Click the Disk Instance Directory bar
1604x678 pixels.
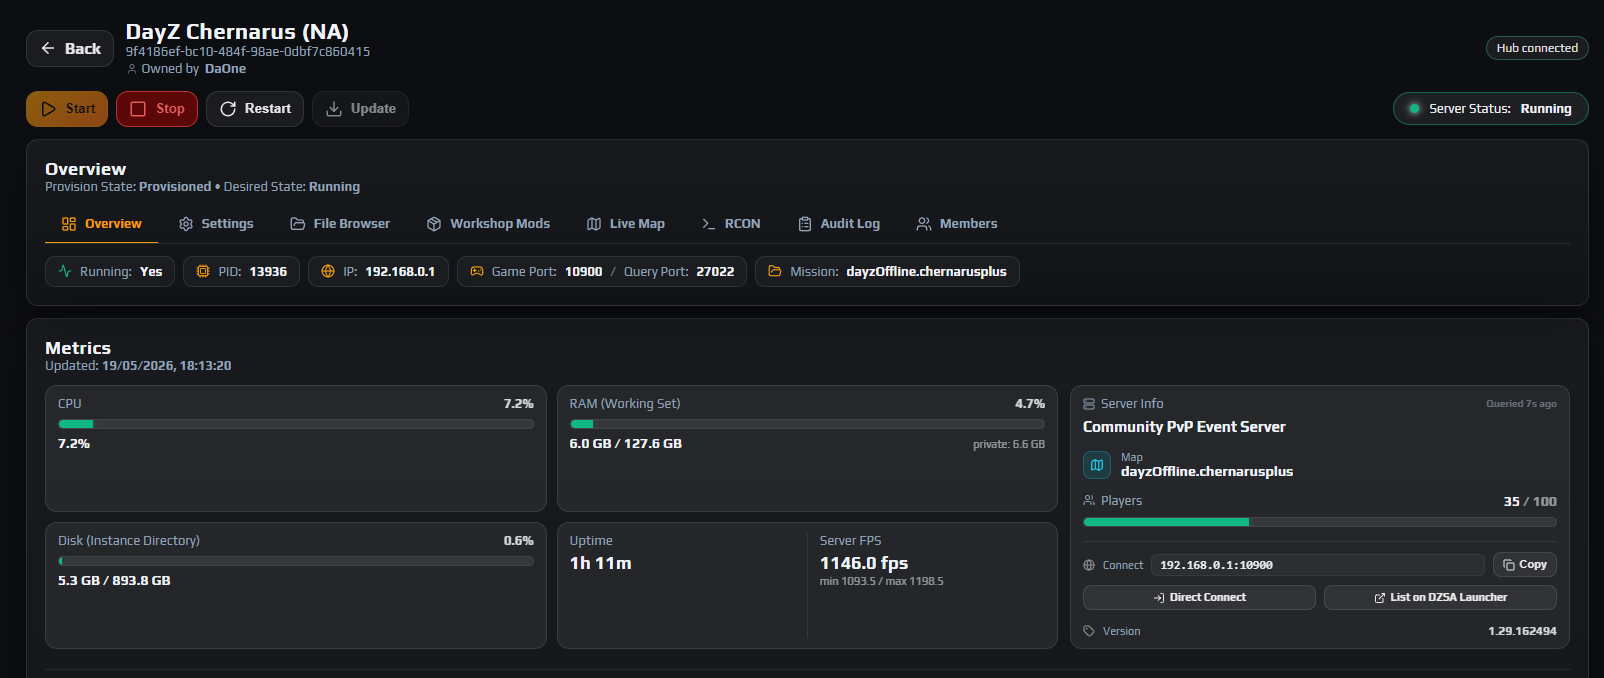pyautogui.click(x=296, y=561)
